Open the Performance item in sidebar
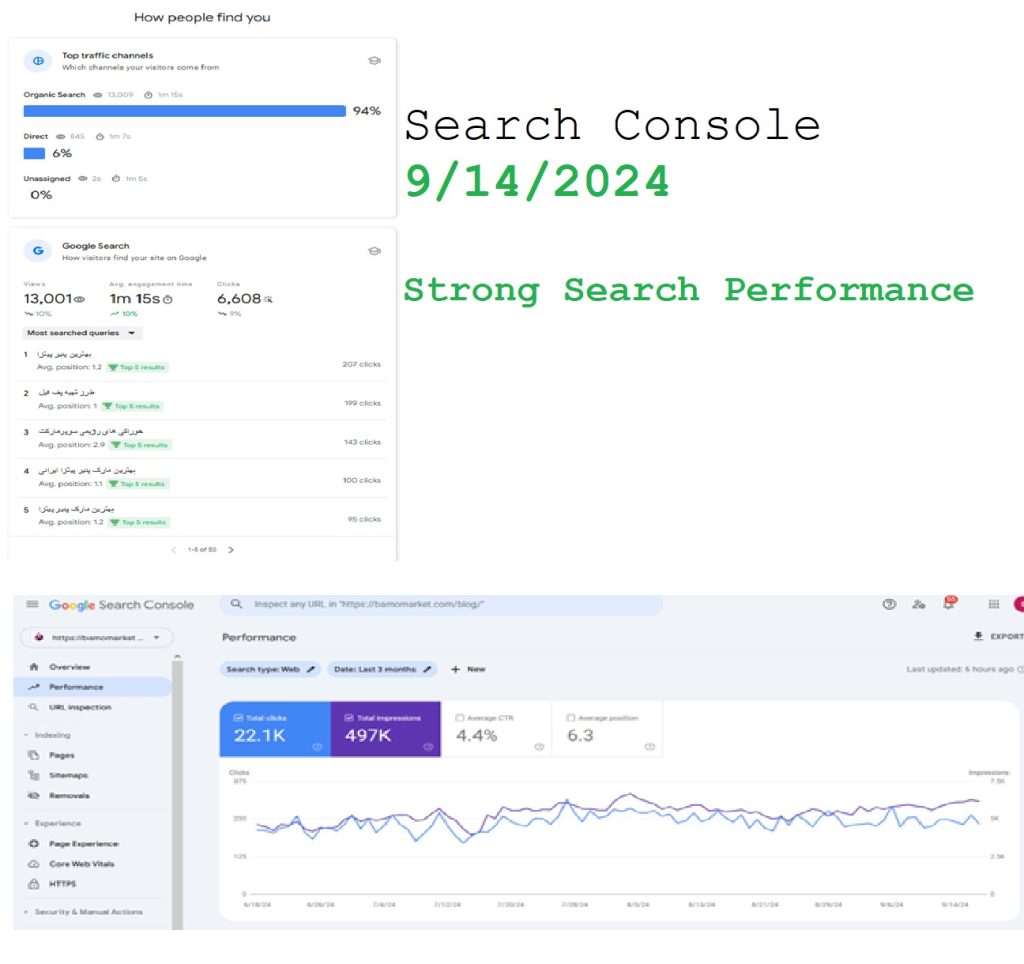Viewport: 1024px width, 964px height. (92, 687)
